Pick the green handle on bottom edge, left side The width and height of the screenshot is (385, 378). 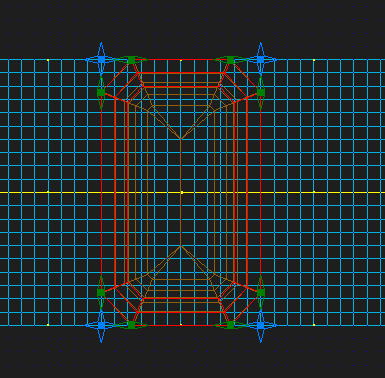coord(132,325)
